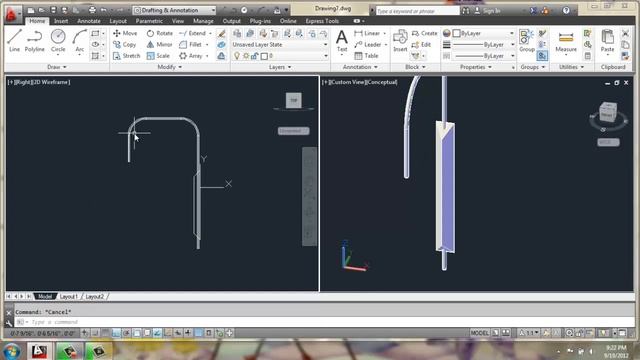Click the Right 2D Wireframe viewport label
This screenshot has height=360, width=640.
[x=39, y=82]
